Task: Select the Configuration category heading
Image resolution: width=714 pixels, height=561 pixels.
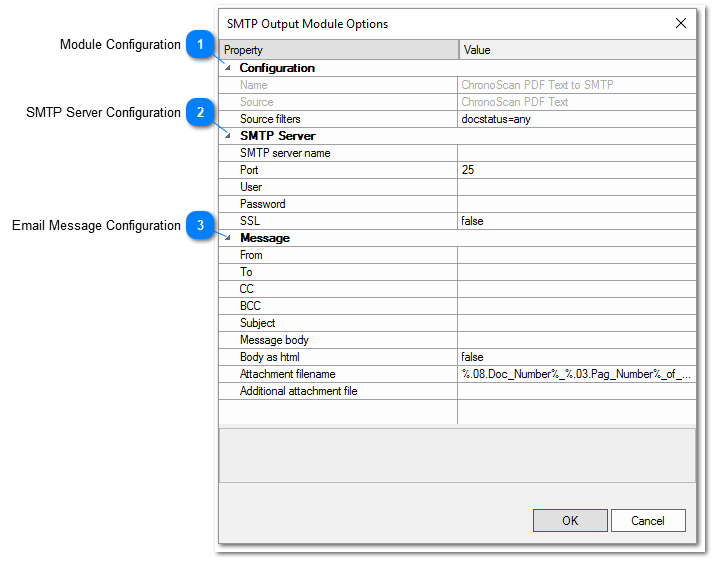Action: click(x=277, y=68)
